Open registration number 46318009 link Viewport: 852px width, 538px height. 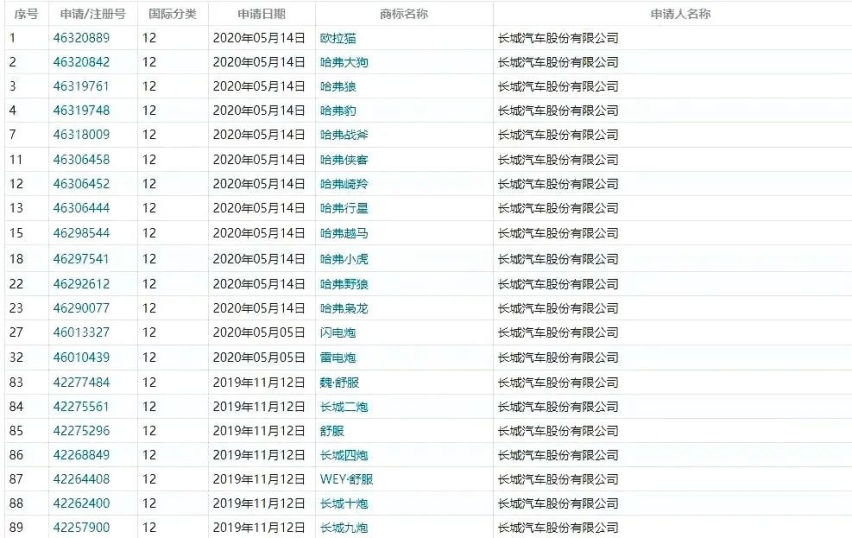81,134
